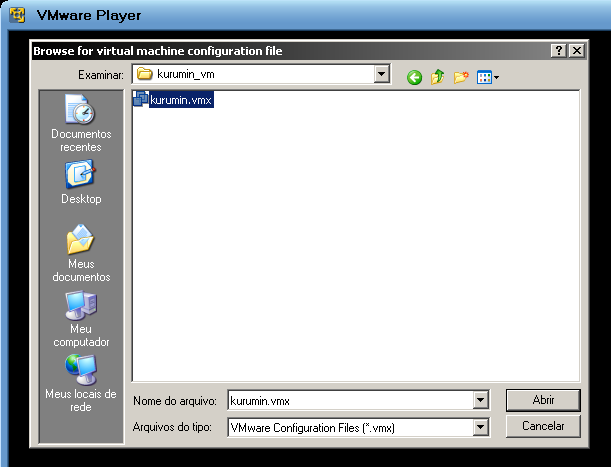Click the dialog help question mark button
The height and width of the screenshot is (467, 611).
(559, 51)
